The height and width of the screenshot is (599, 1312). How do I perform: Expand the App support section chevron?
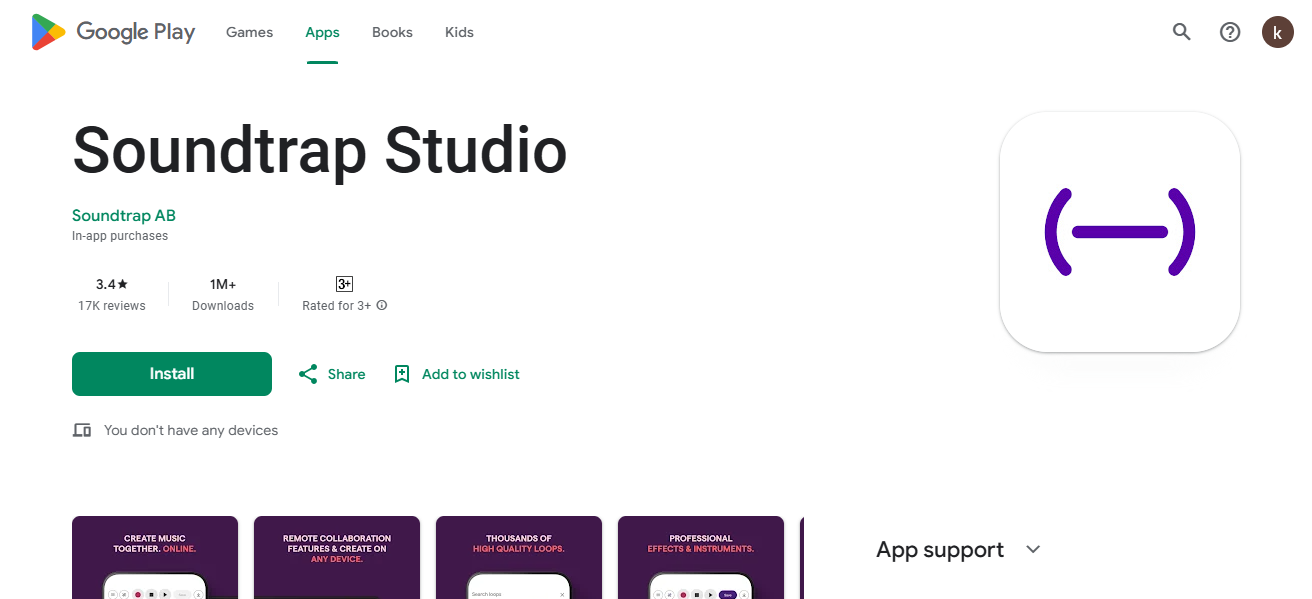(1033, 550)
